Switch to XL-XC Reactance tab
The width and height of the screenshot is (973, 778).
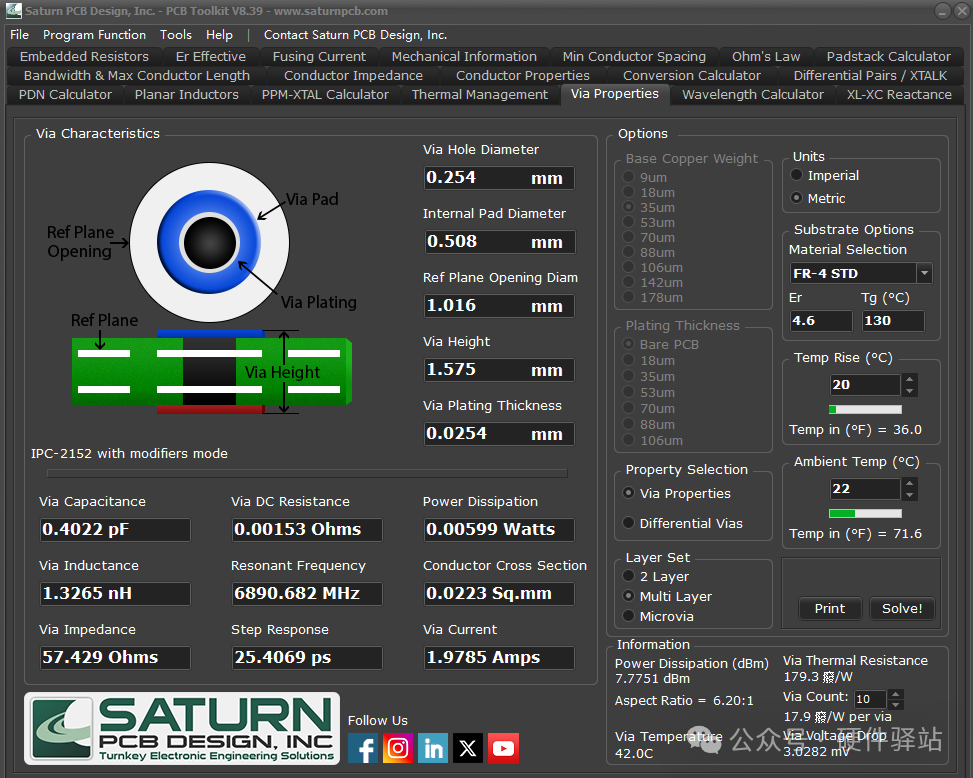(899, 95)
